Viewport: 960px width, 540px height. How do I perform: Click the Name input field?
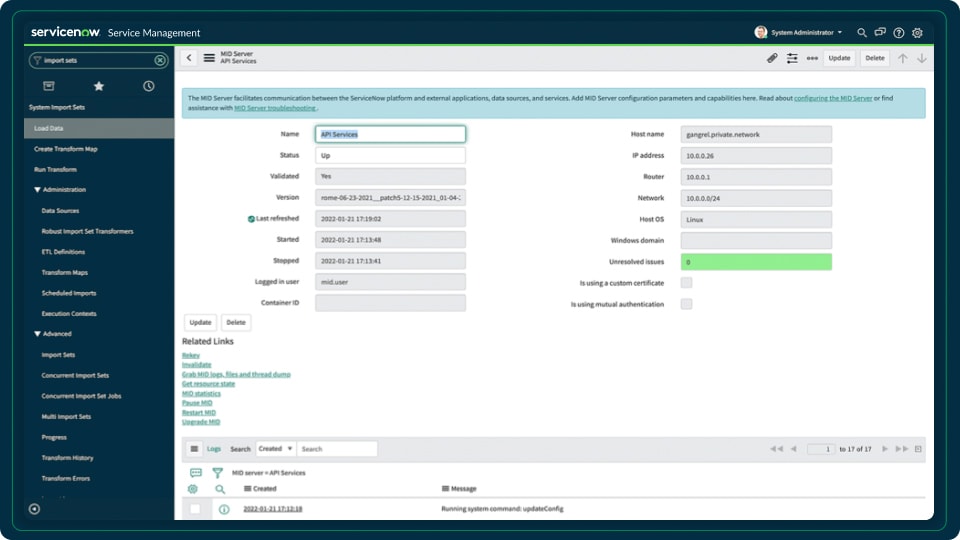(390, 134)
